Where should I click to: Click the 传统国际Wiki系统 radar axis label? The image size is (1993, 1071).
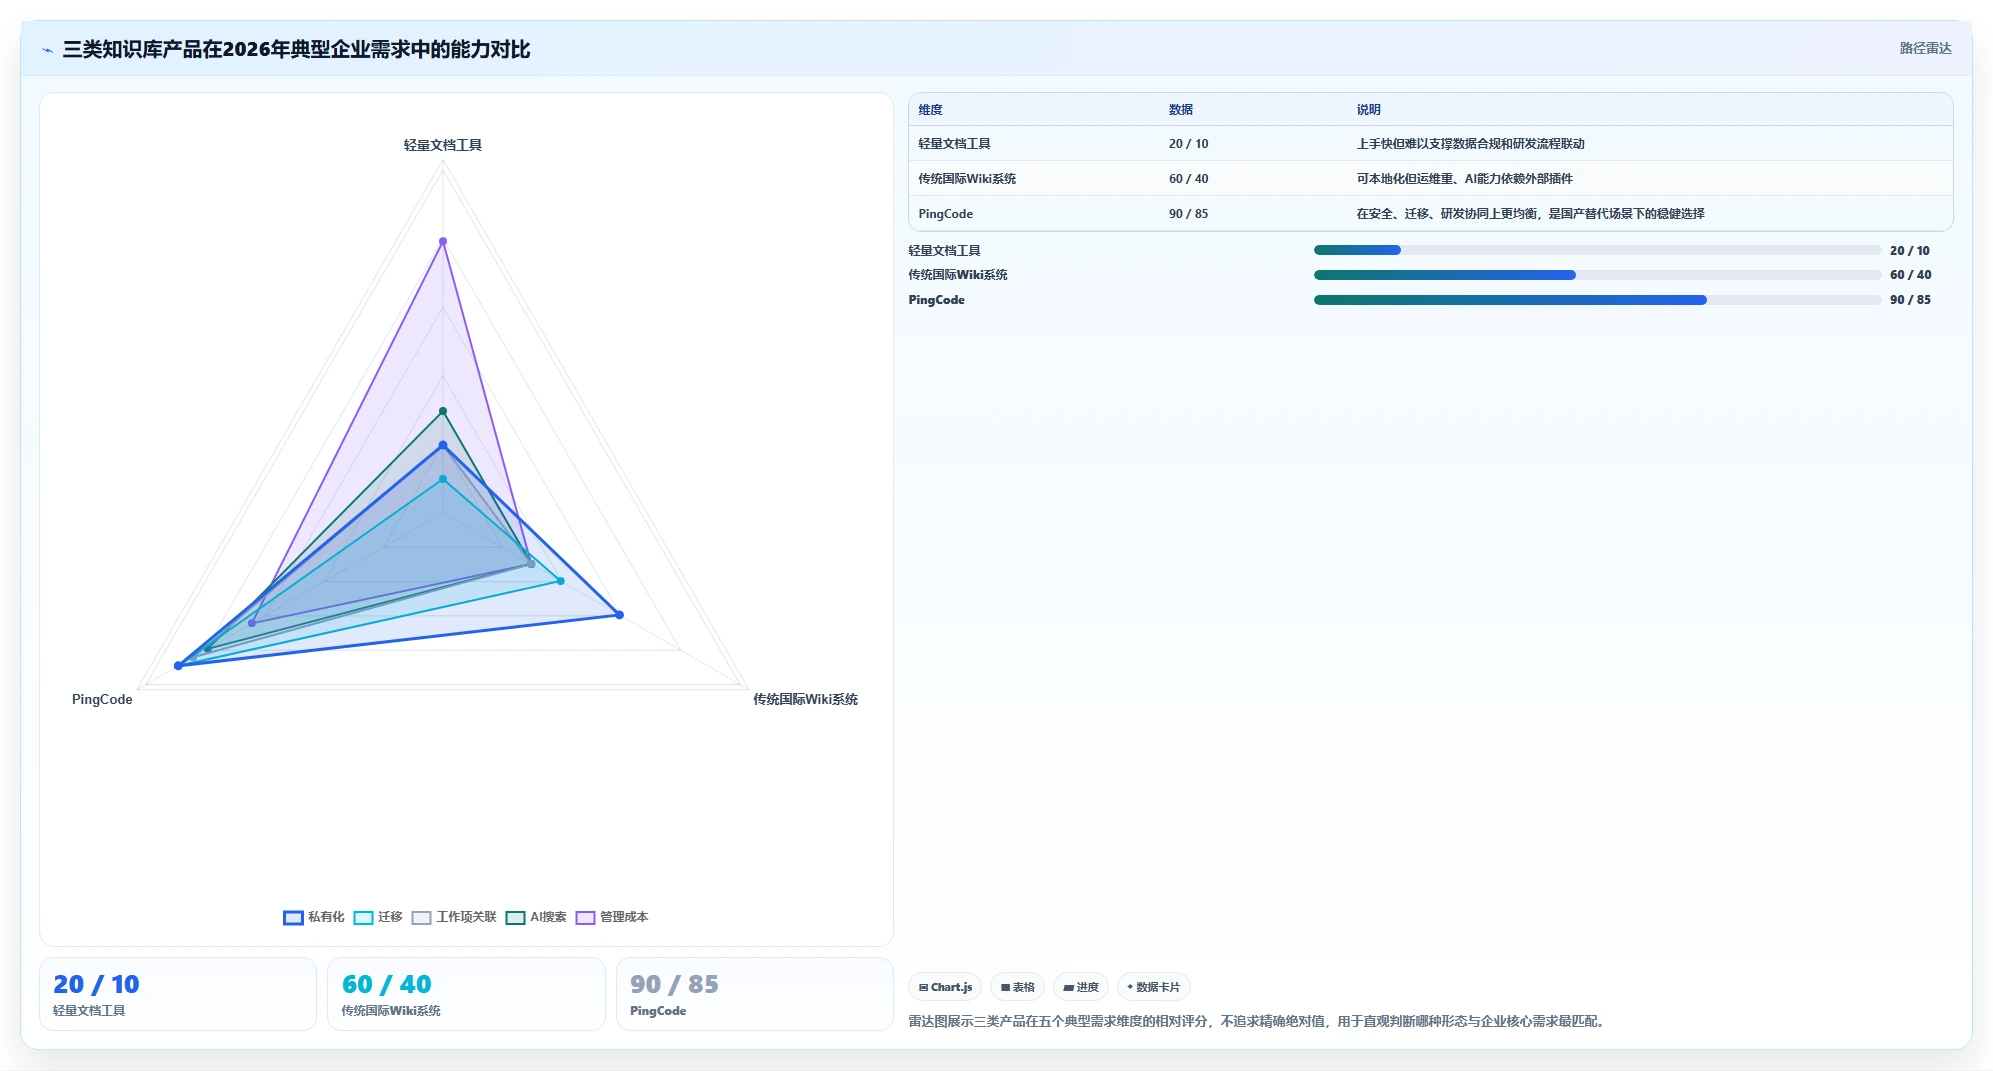[x=805, y=700]
